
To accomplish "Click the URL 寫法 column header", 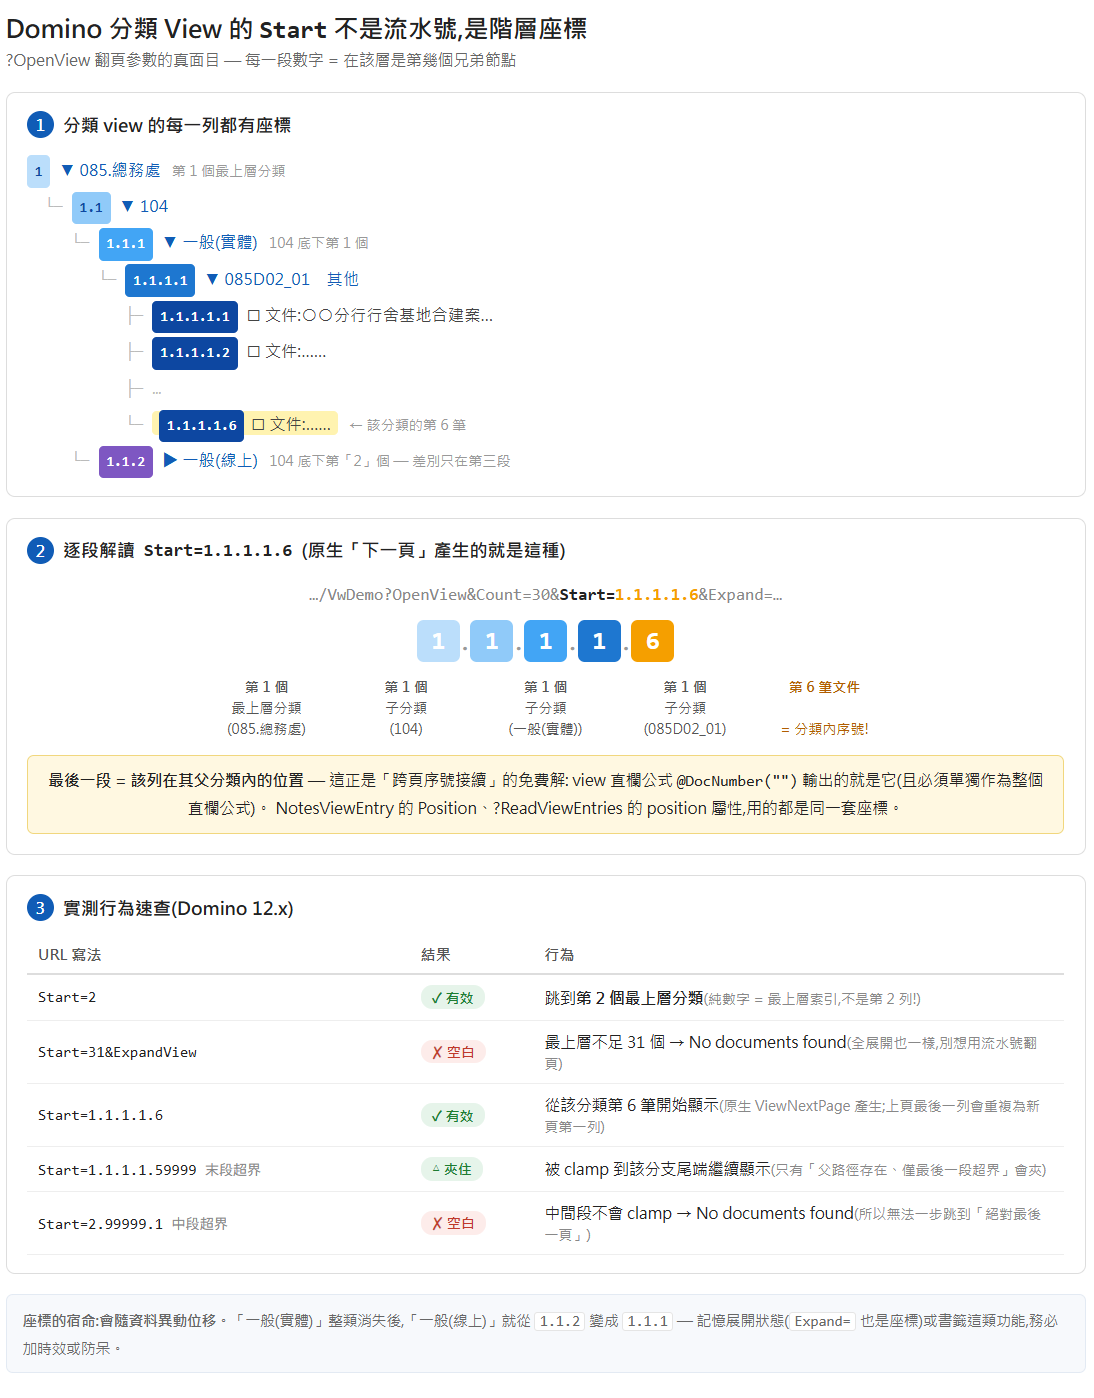I will coord(70,955).
